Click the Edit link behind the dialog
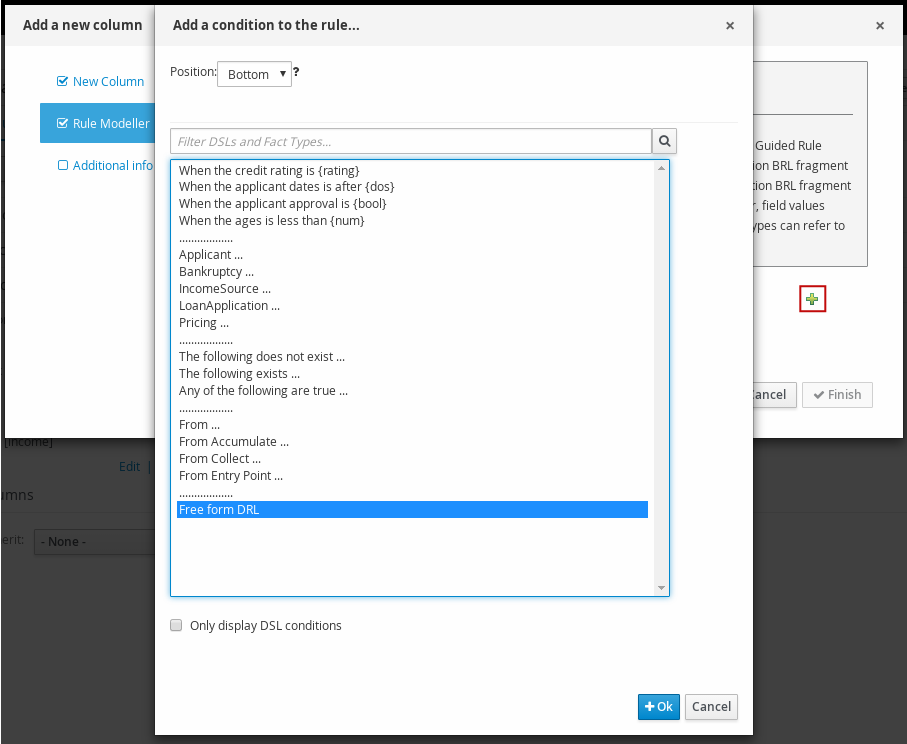Viewport: 907px width, 744px height. pyautogui.click(x=129, y=466)
